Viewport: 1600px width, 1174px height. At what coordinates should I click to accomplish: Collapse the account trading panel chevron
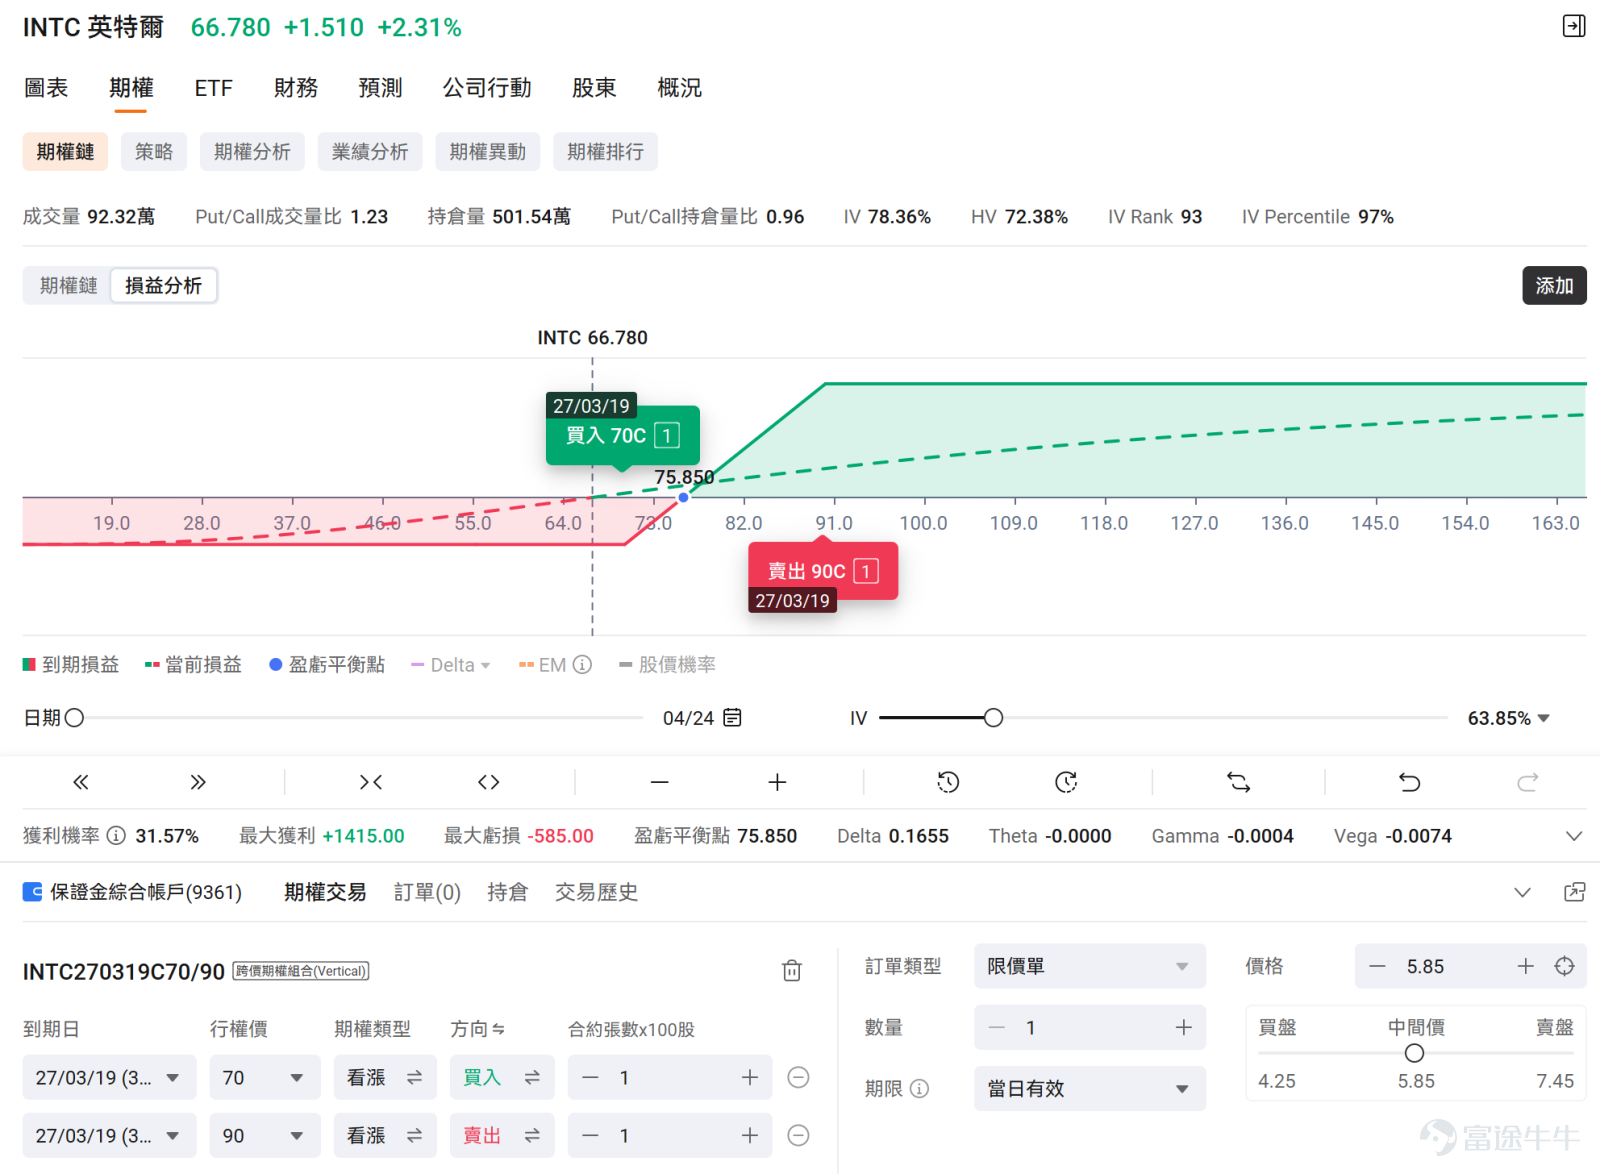[1522, 892]
